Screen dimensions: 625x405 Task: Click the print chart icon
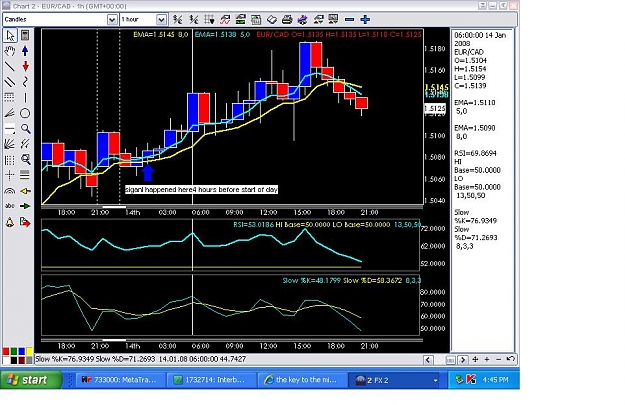(287, 19)
